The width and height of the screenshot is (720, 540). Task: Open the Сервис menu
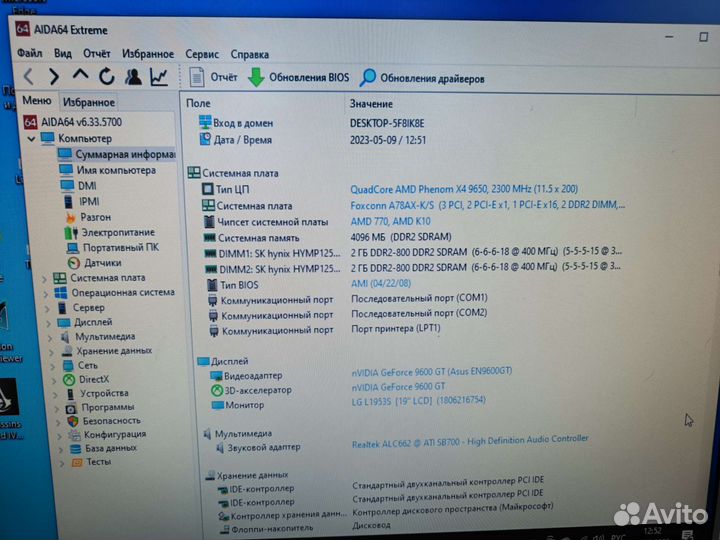coord(201,54)
